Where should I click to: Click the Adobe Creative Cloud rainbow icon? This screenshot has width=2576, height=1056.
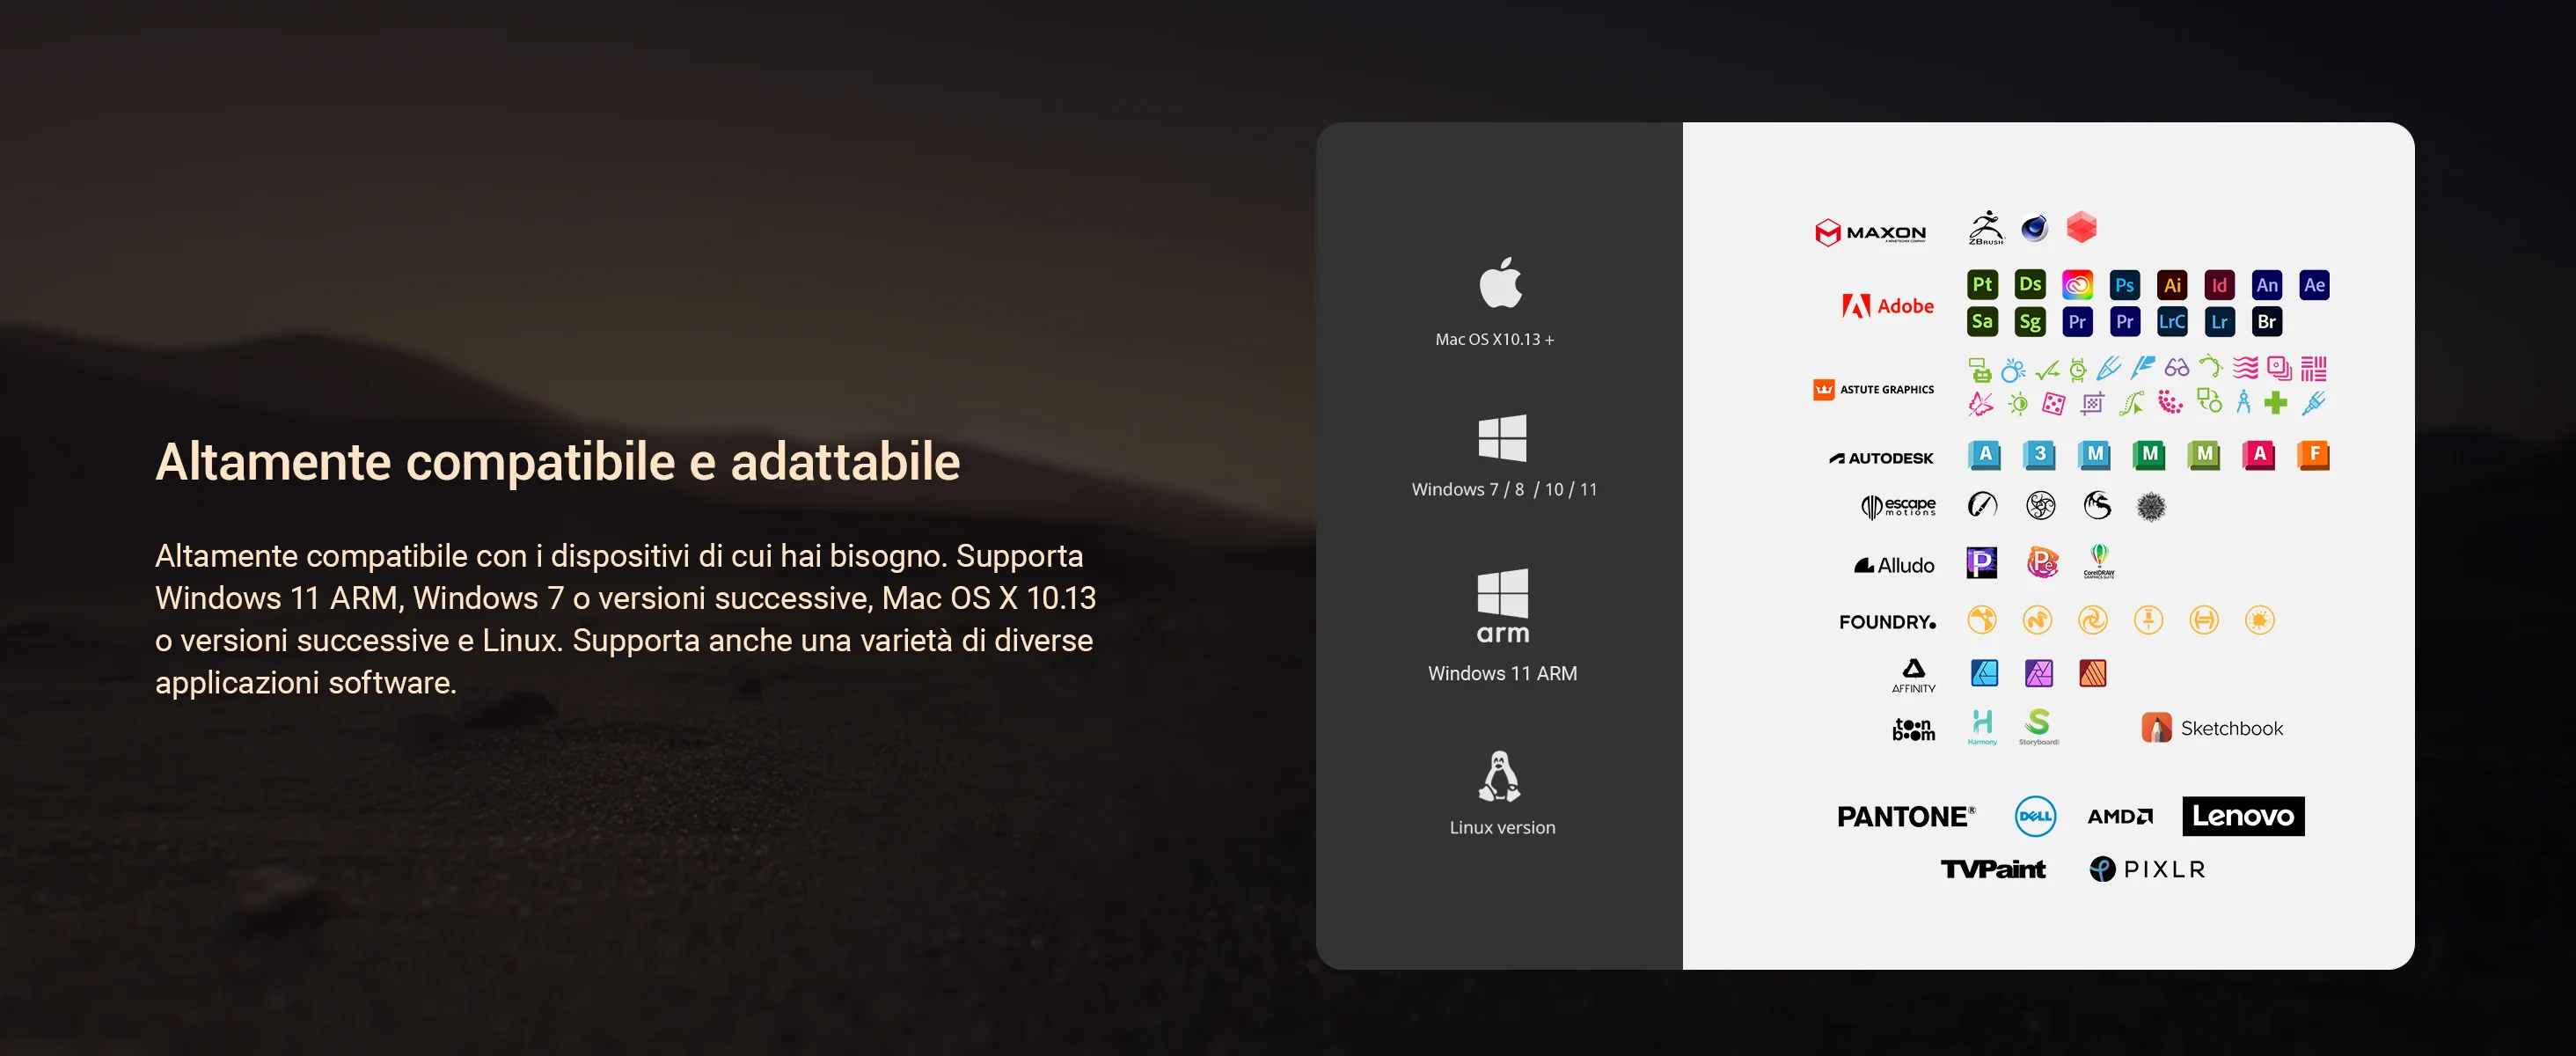coord(2077,285)
